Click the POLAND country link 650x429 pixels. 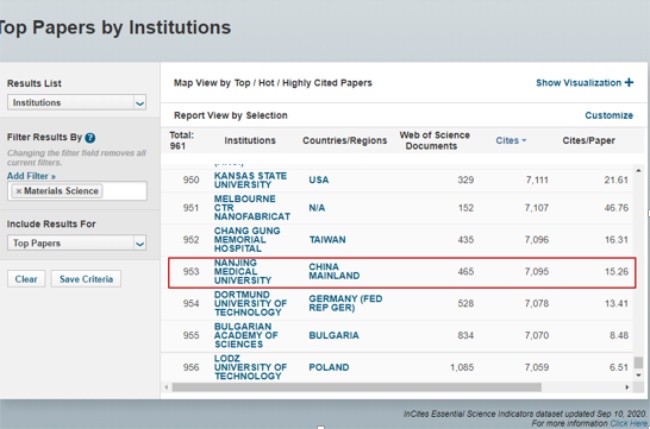point(329,367)
